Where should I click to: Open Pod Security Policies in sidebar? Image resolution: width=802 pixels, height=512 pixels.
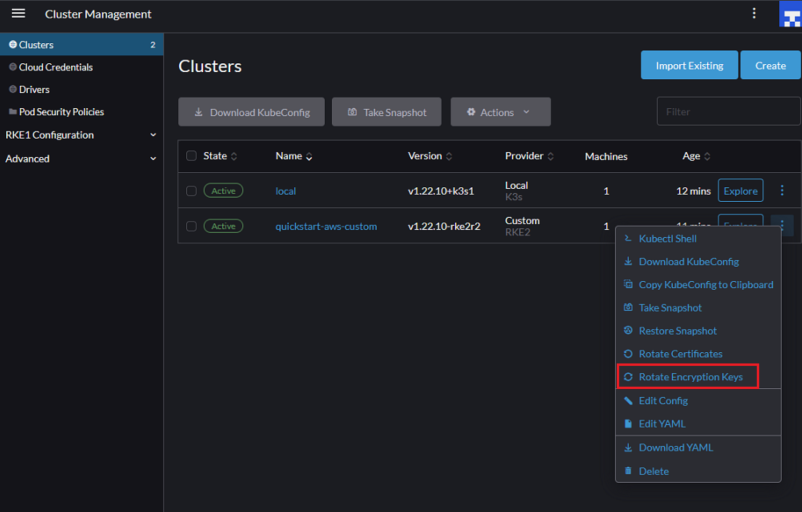click(61, 112)
